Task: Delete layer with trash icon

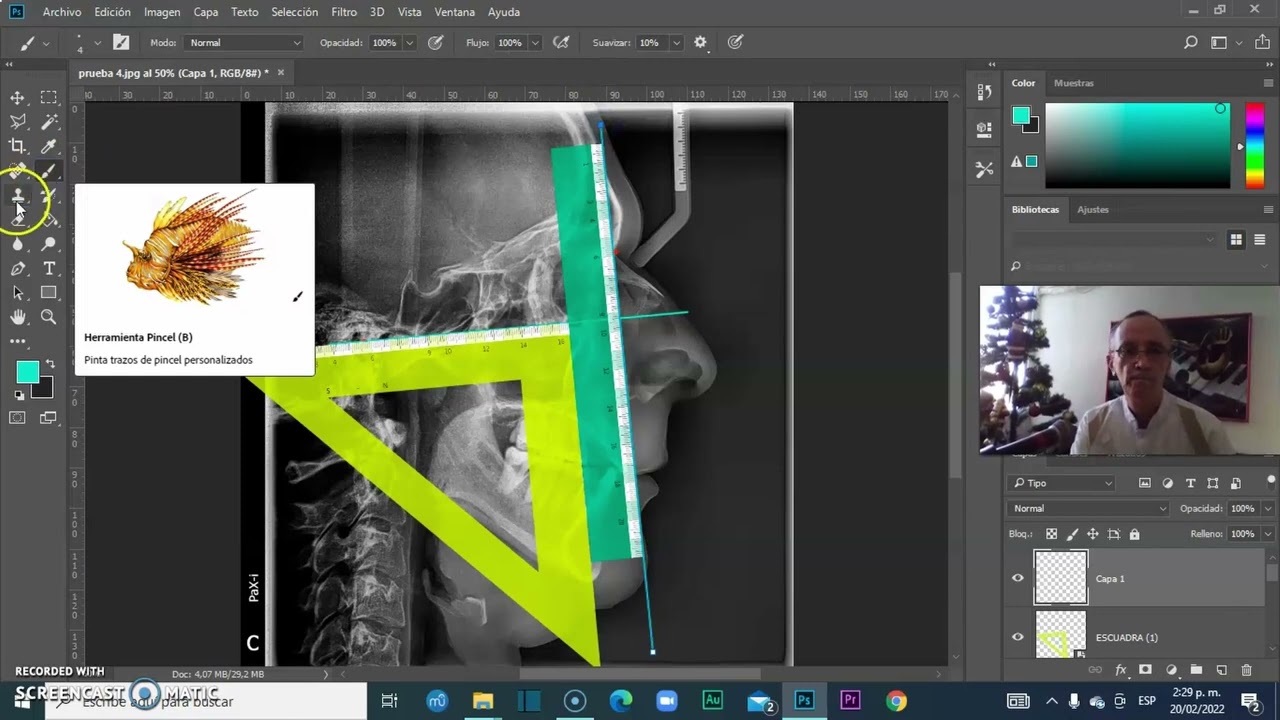Action: click(1246, 670)
